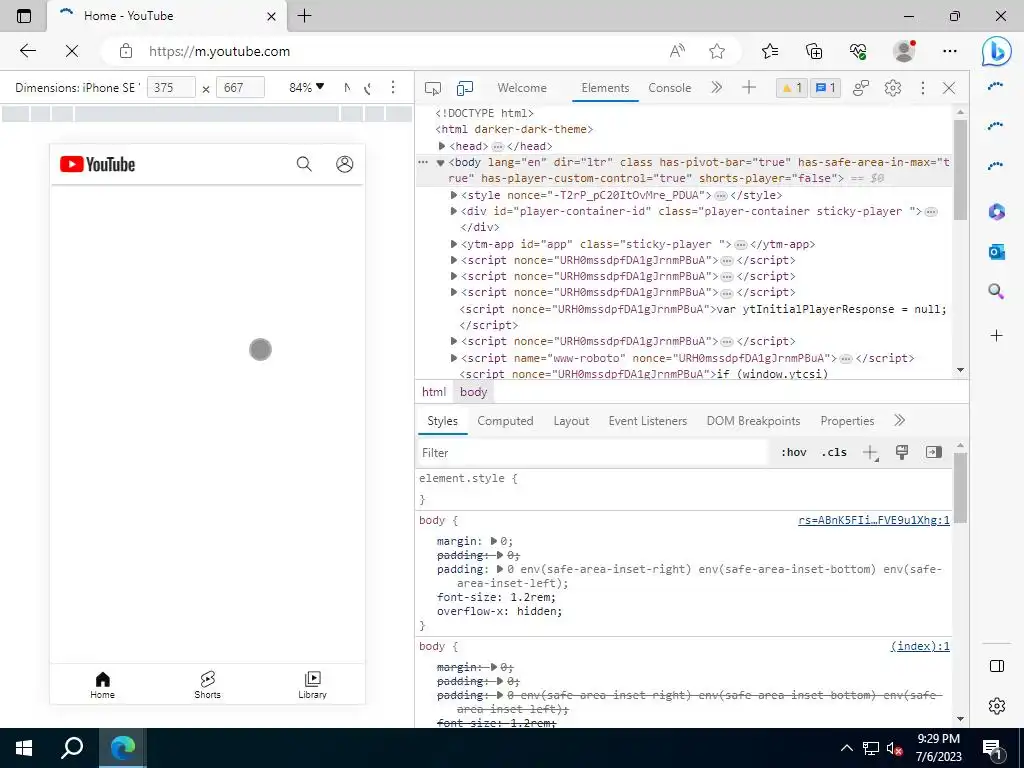Screen dimensions: 1024x768
Task: Open notification center on taskbar
Action: coord(993,748)
